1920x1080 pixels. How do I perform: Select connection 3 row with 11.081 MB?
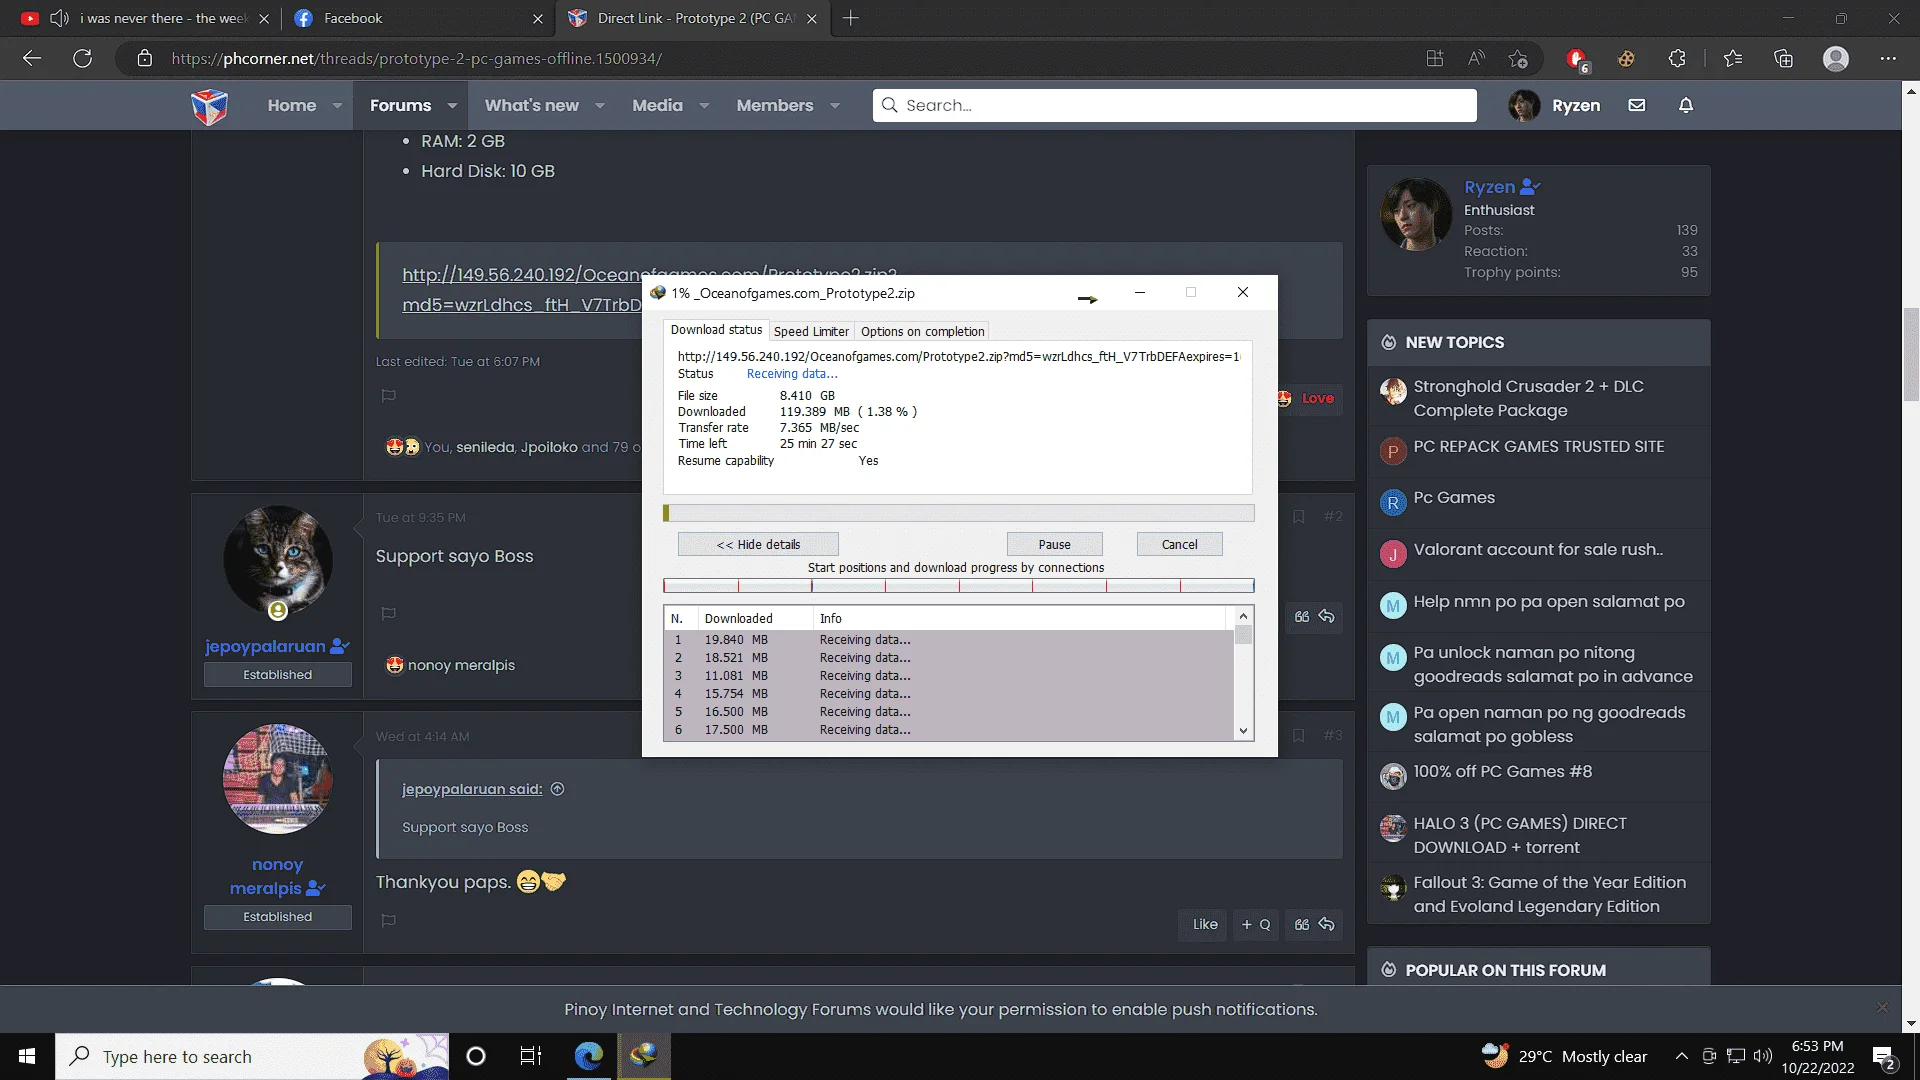tap(949, 676)
